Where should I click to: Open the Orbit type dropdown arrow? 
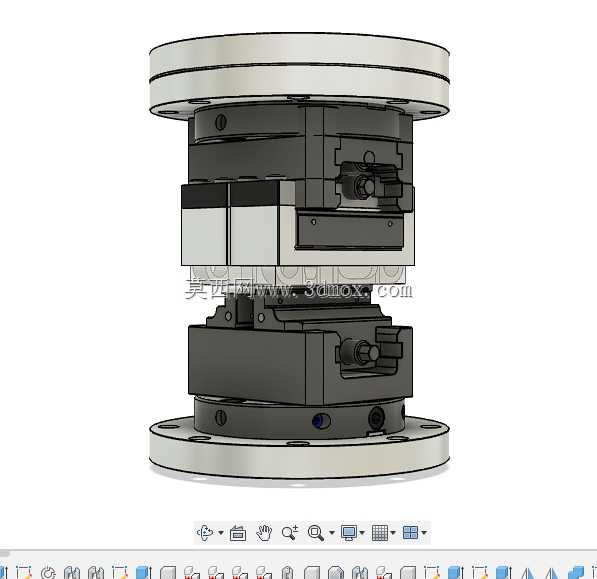pos(221,533)
